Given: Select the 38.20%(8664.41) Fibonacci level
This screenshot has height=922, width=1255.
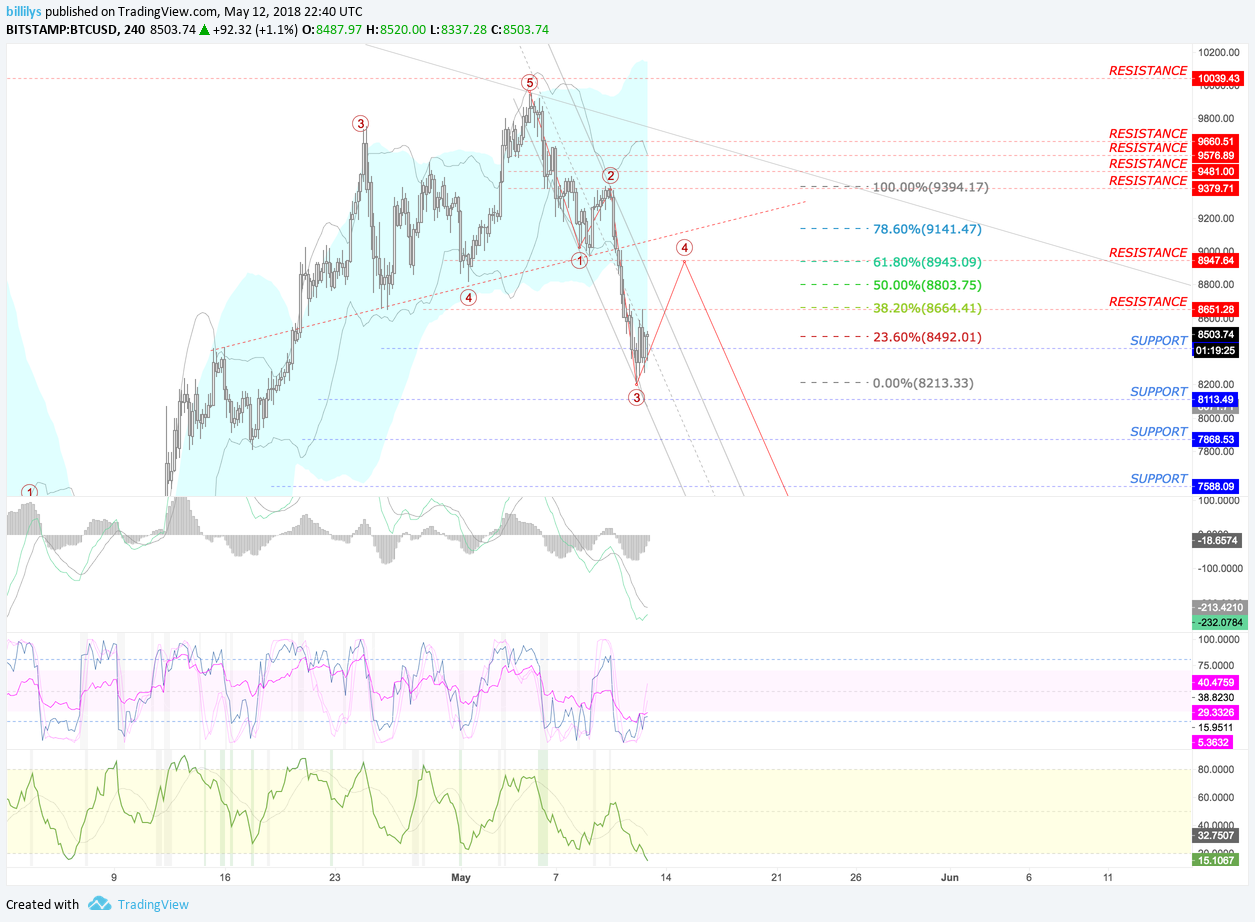Looking at the screenshot, I should tap(927, 308).
